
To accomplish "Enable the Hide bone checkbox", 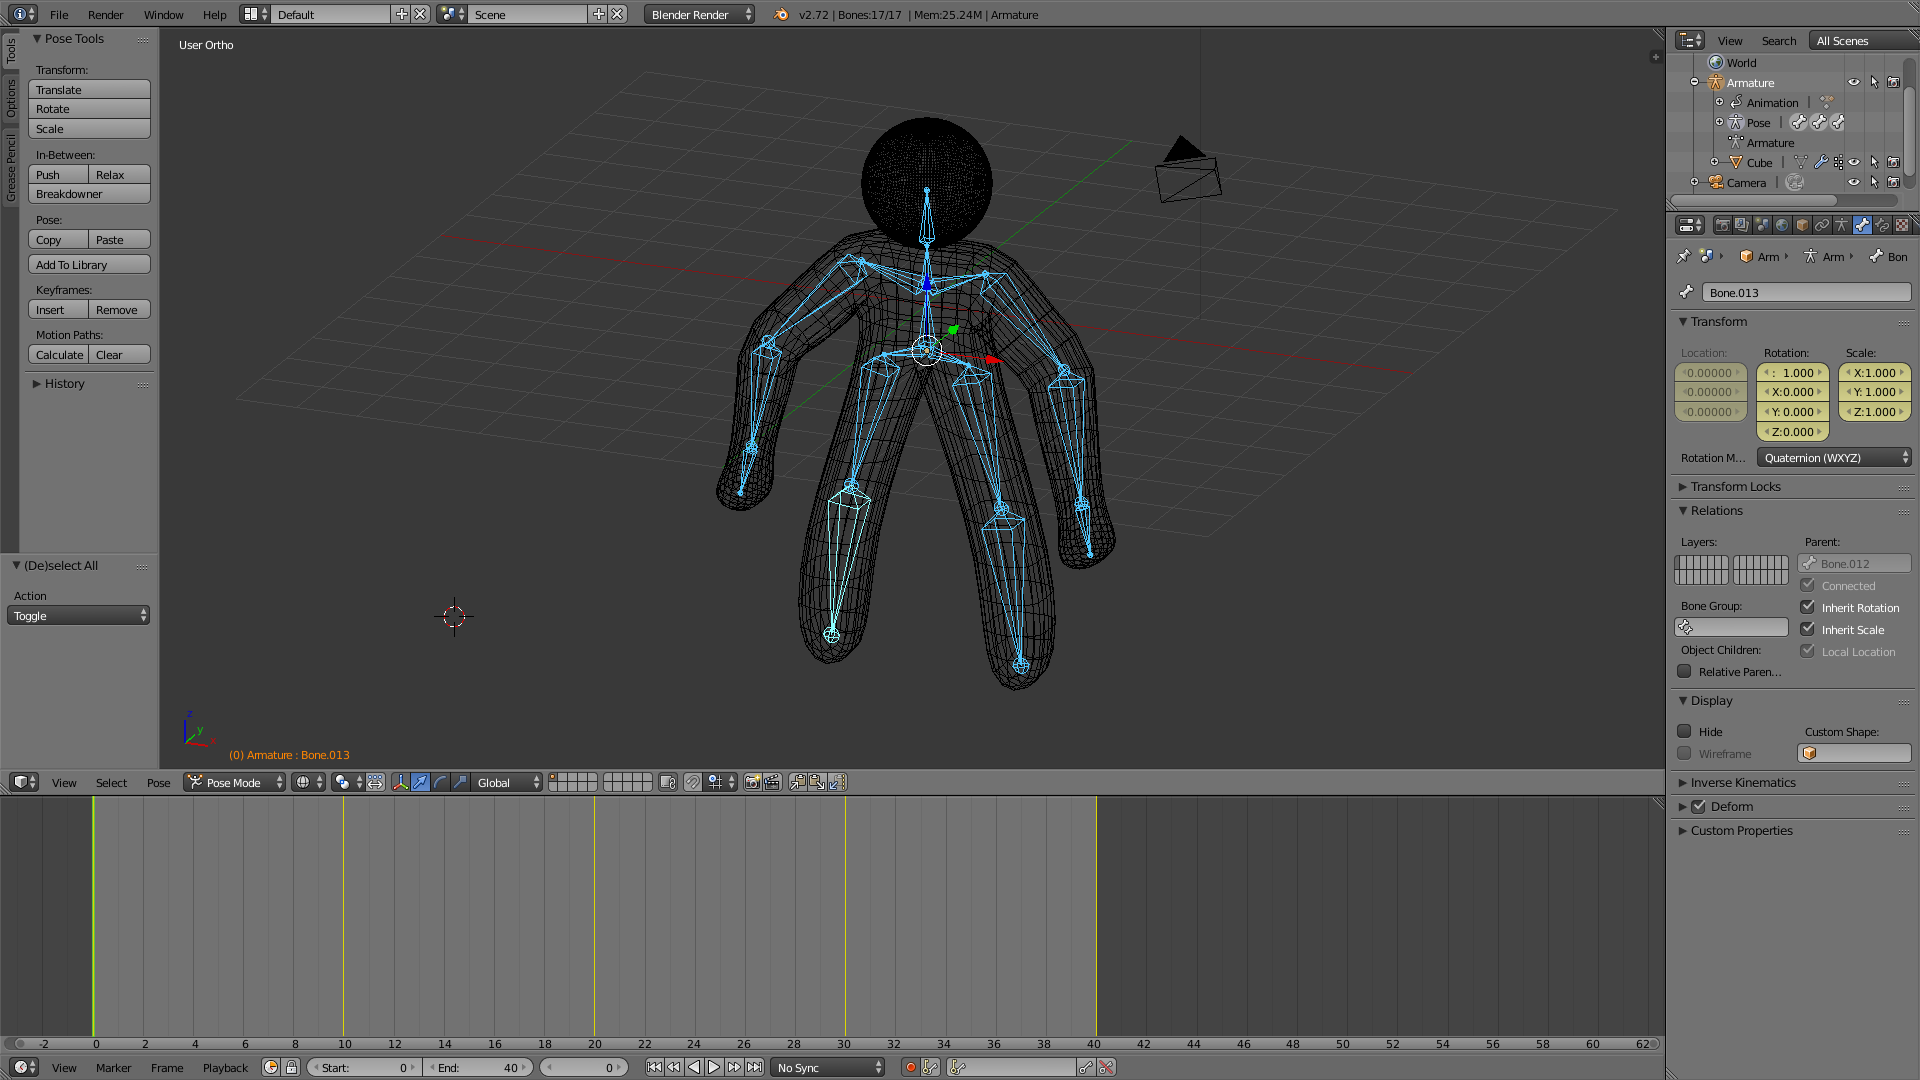I will 1684,732.
